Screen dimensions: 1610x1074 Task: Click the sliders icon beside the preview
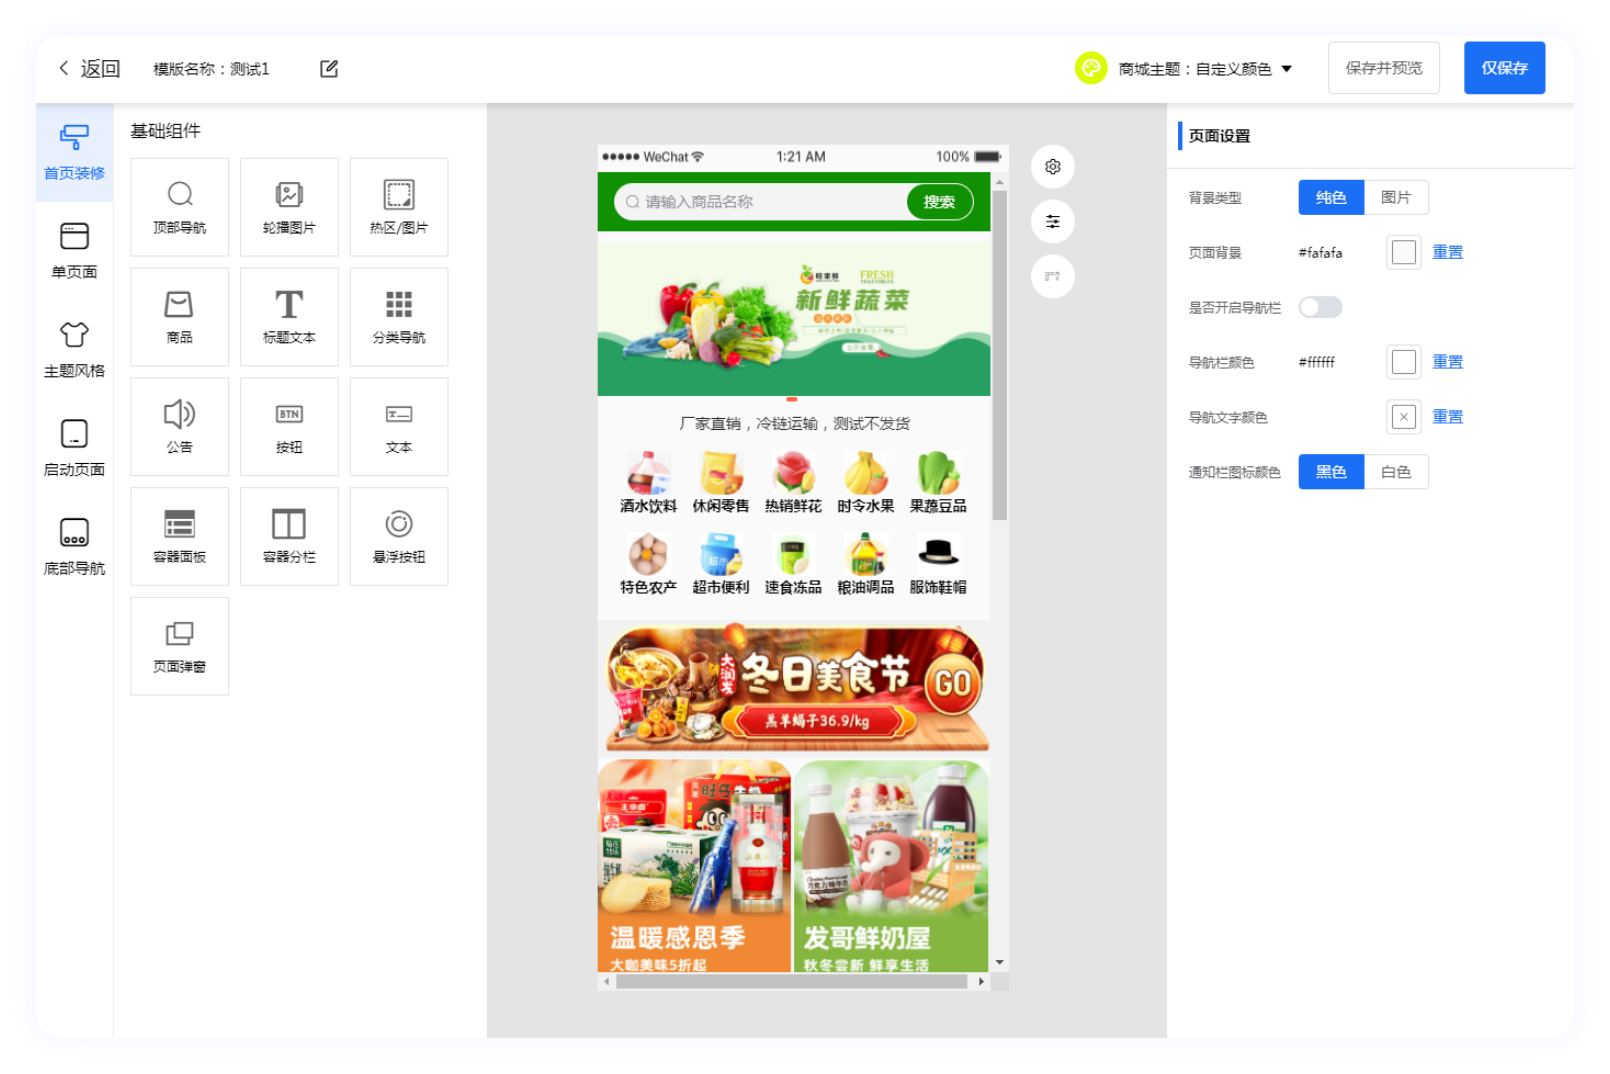1052,222
